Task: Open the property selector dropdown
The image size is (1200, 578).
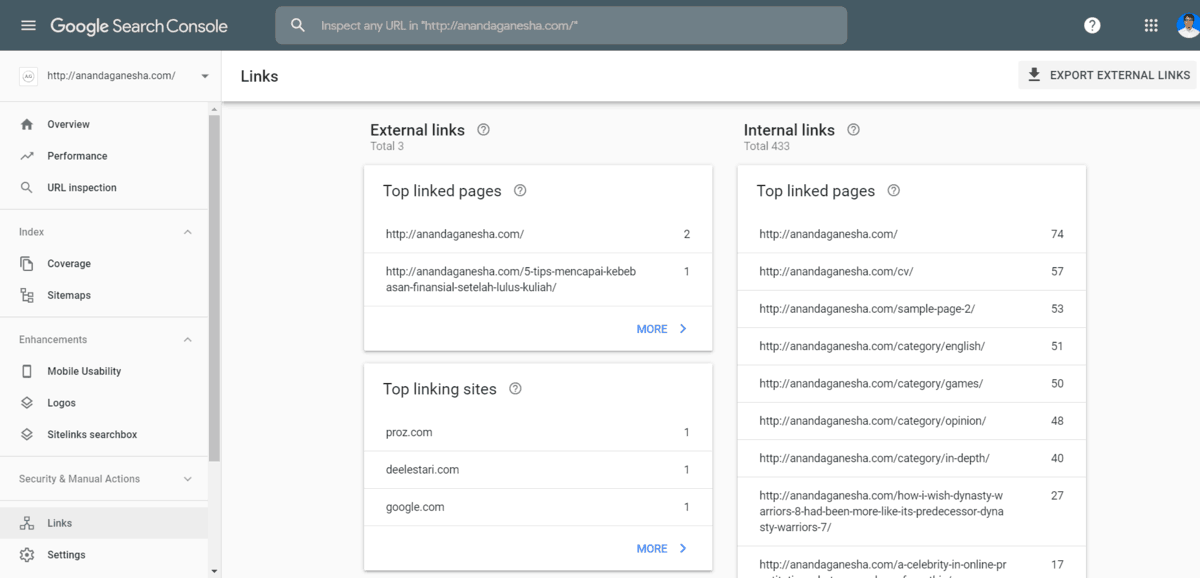Action: 205,76
